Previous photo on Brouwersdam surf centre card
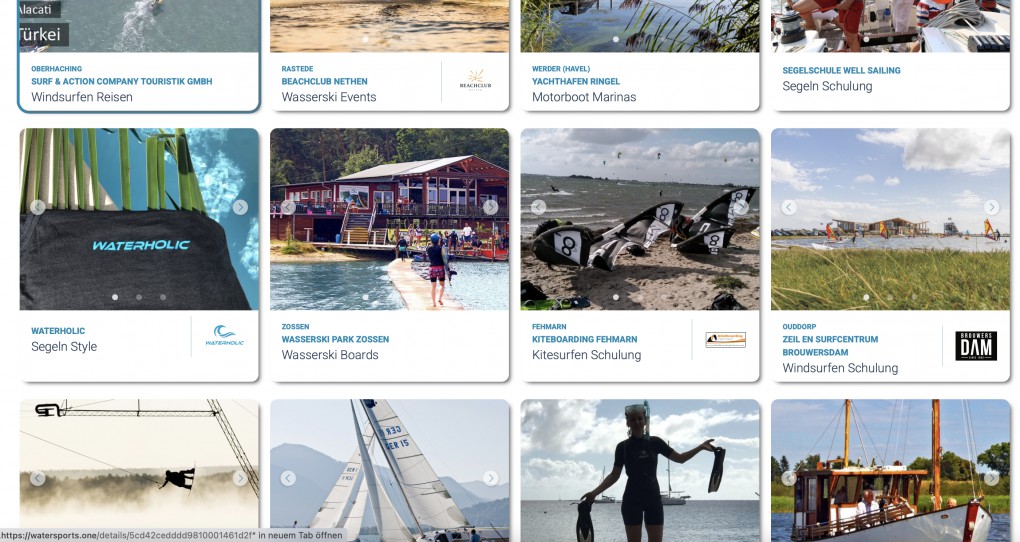The width and height of the screenshot is (1020, 542). pyautogui.click(x=789, y=207)
